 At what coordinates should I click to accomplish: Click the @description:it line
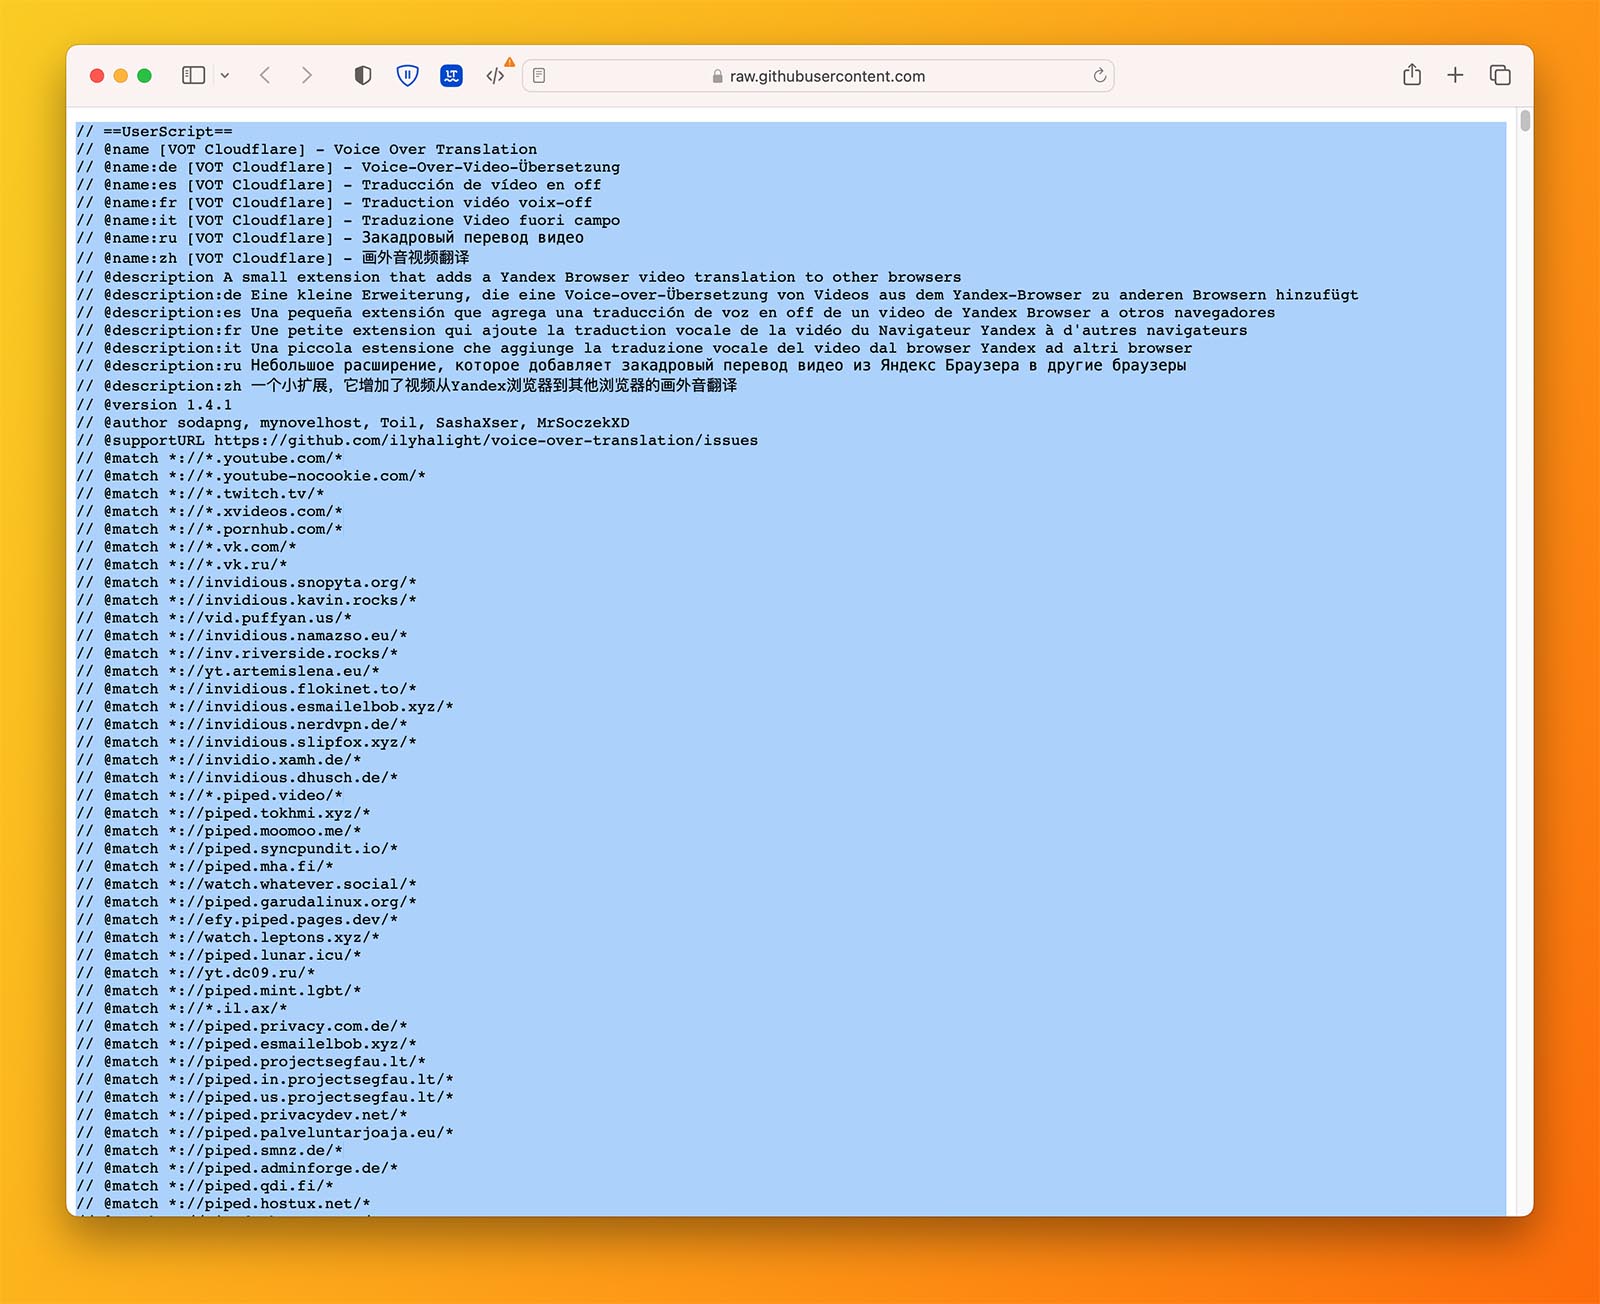(634, 349)
